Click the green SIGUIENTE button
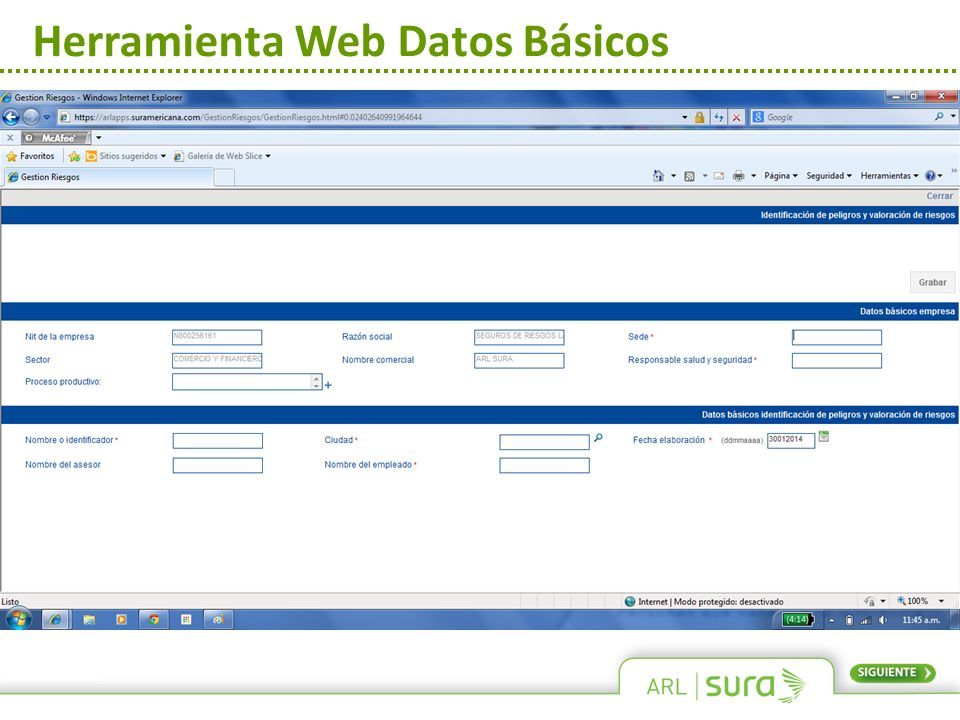960x720 pixels. pyautogui.click(x=893, y=672)
